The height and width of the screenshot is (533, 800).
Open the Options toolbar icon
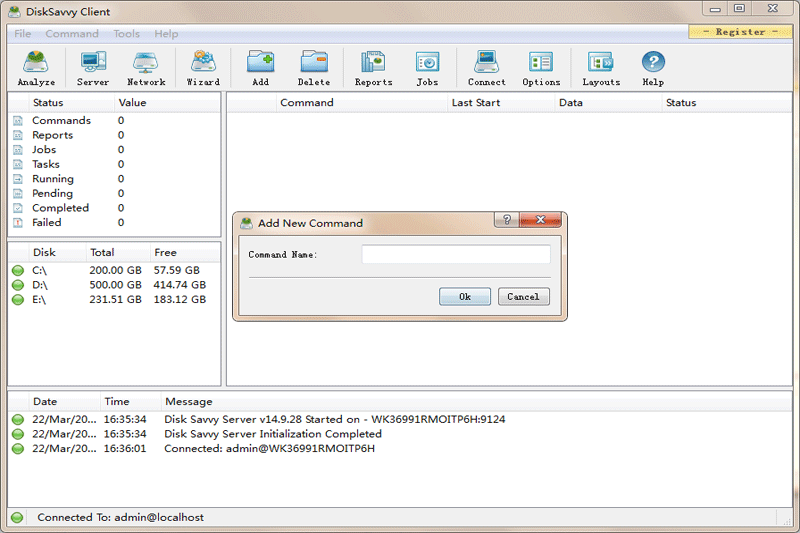point(541,68)
